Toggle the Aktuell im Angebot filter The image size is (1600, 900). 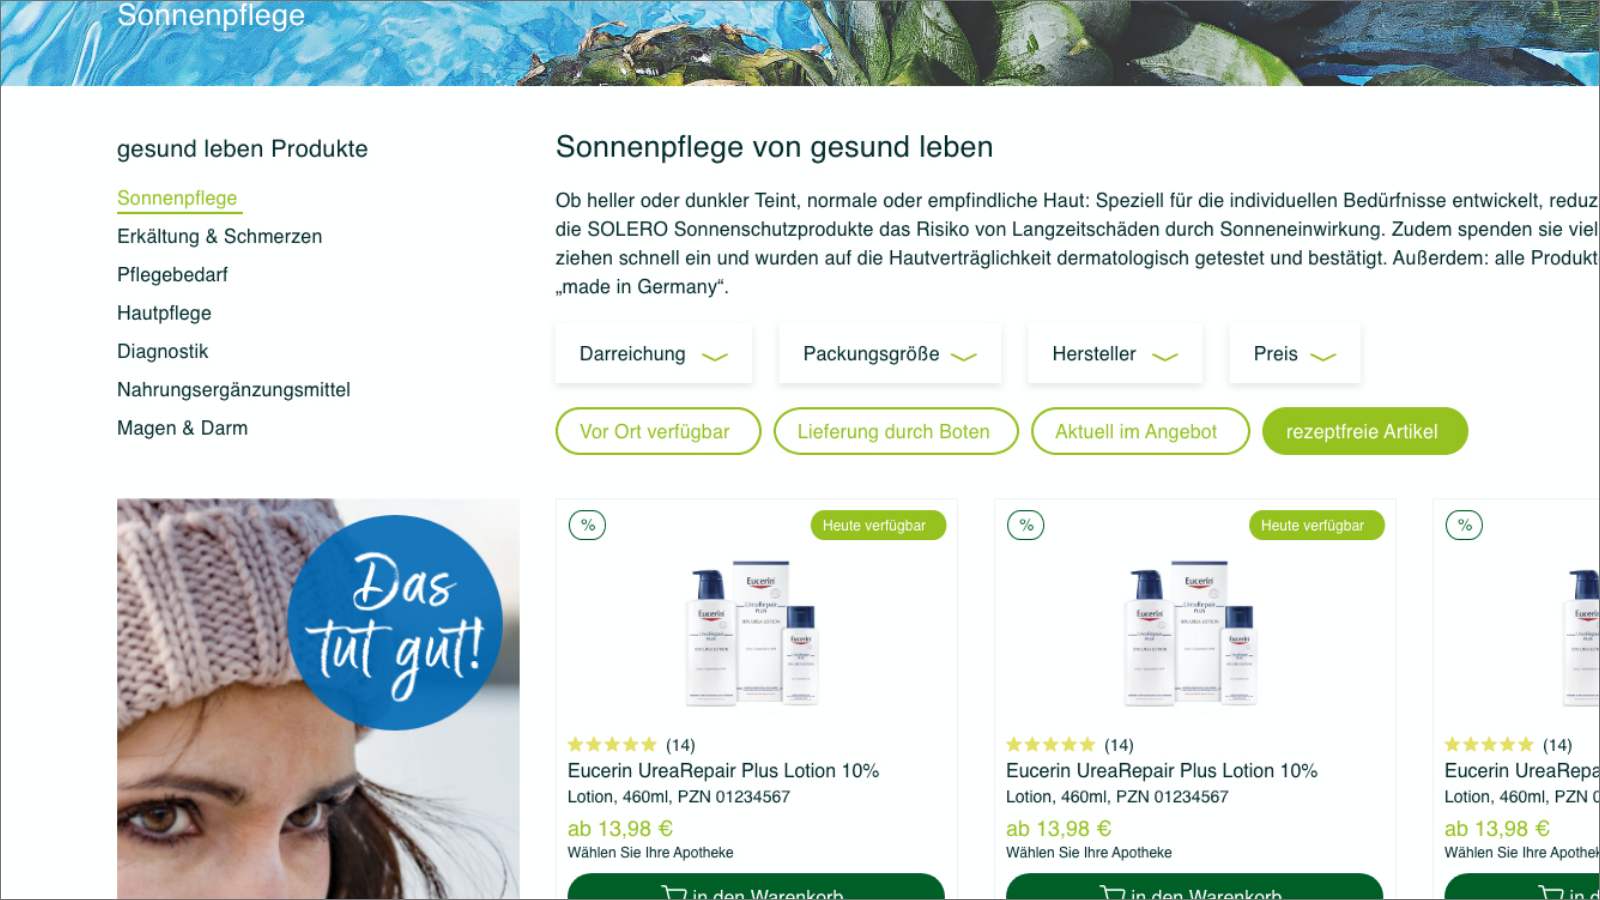click(x=1140, y=431)
